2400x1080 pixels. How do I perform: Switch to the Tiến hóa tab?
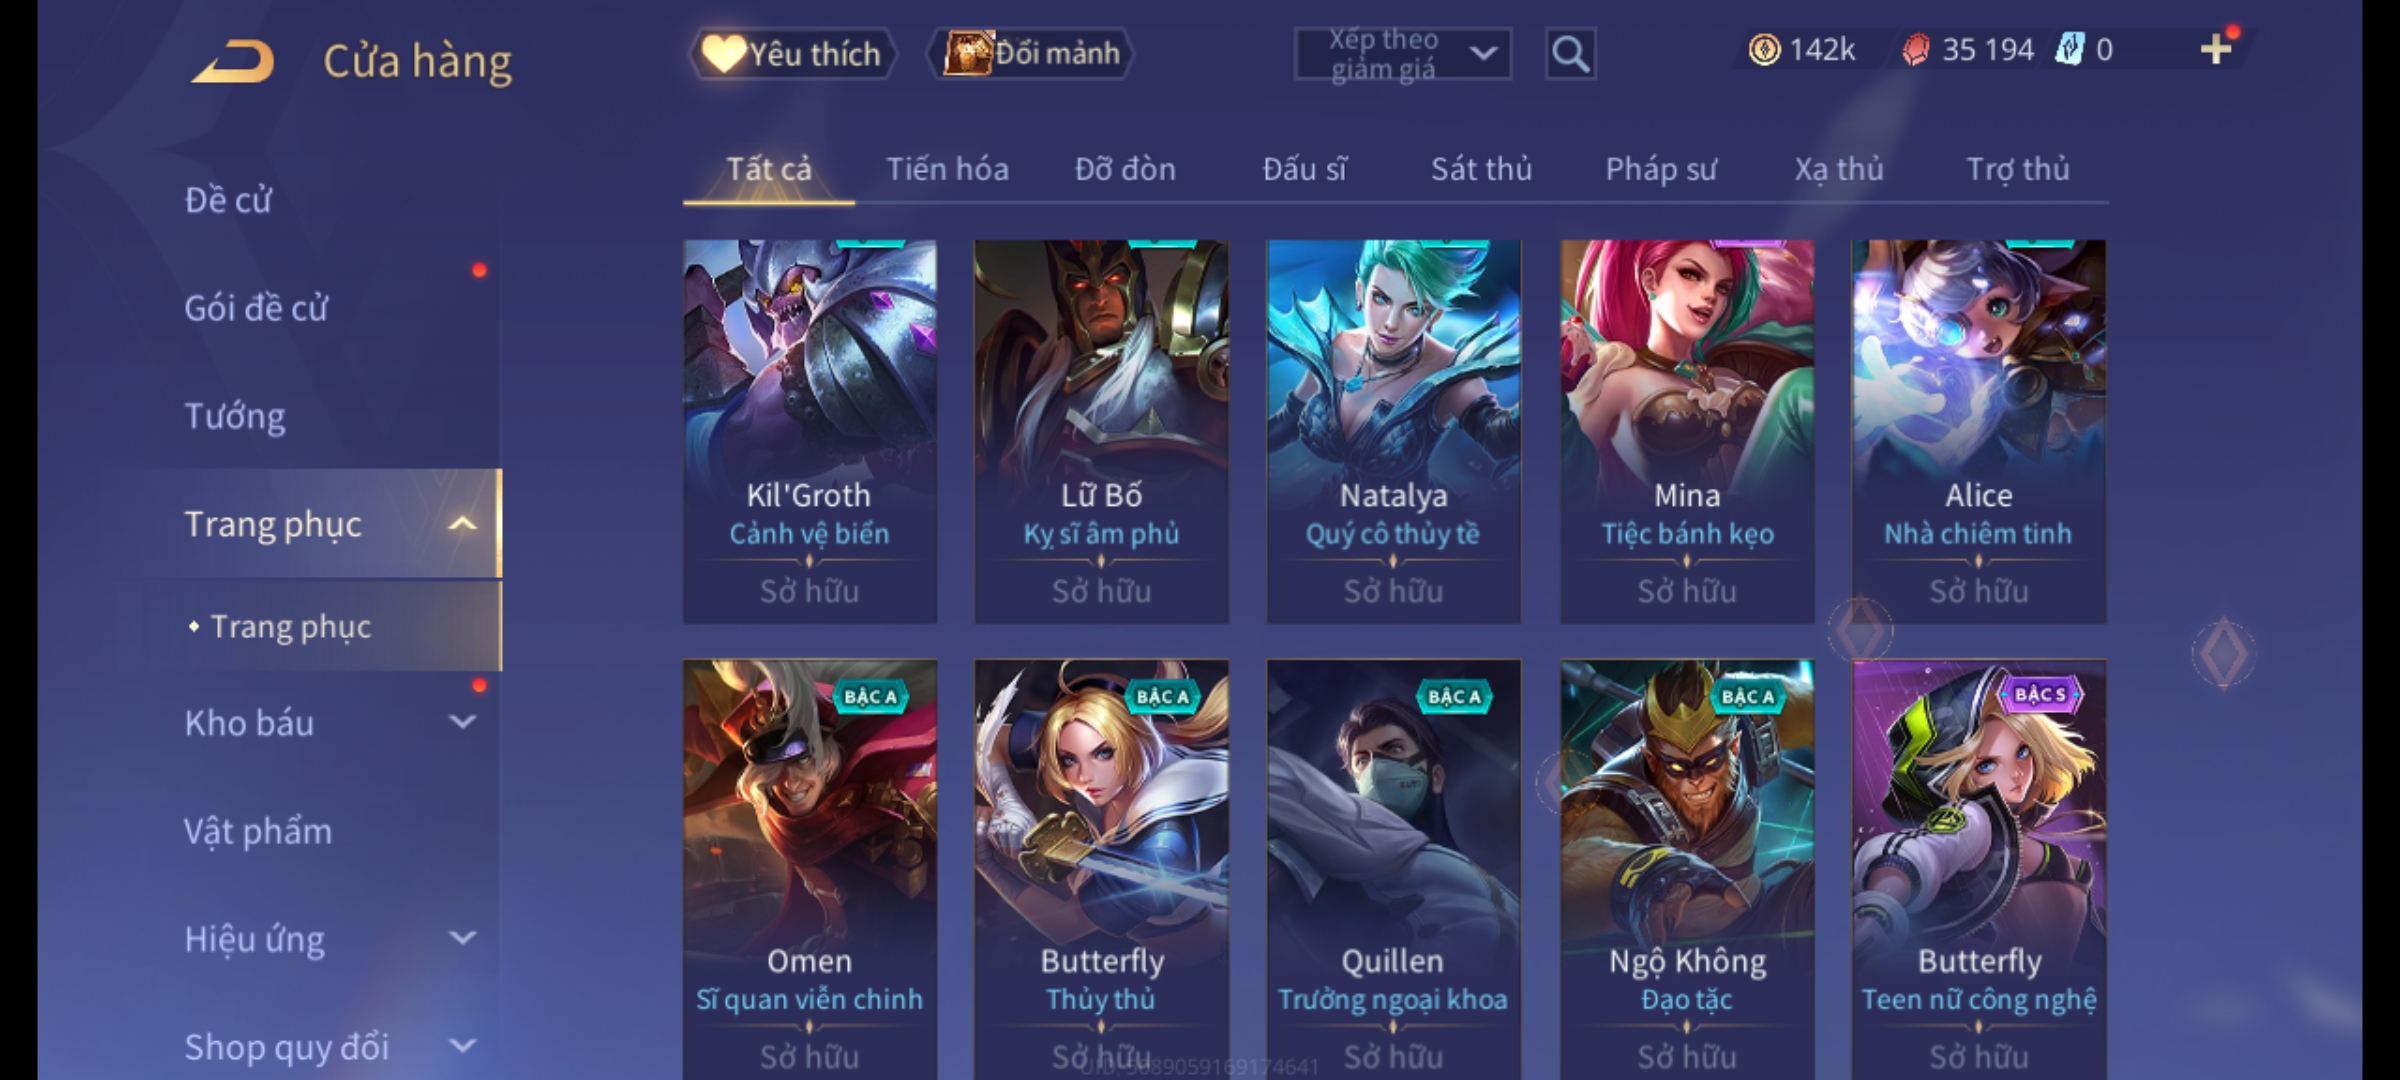click(947, 170)
